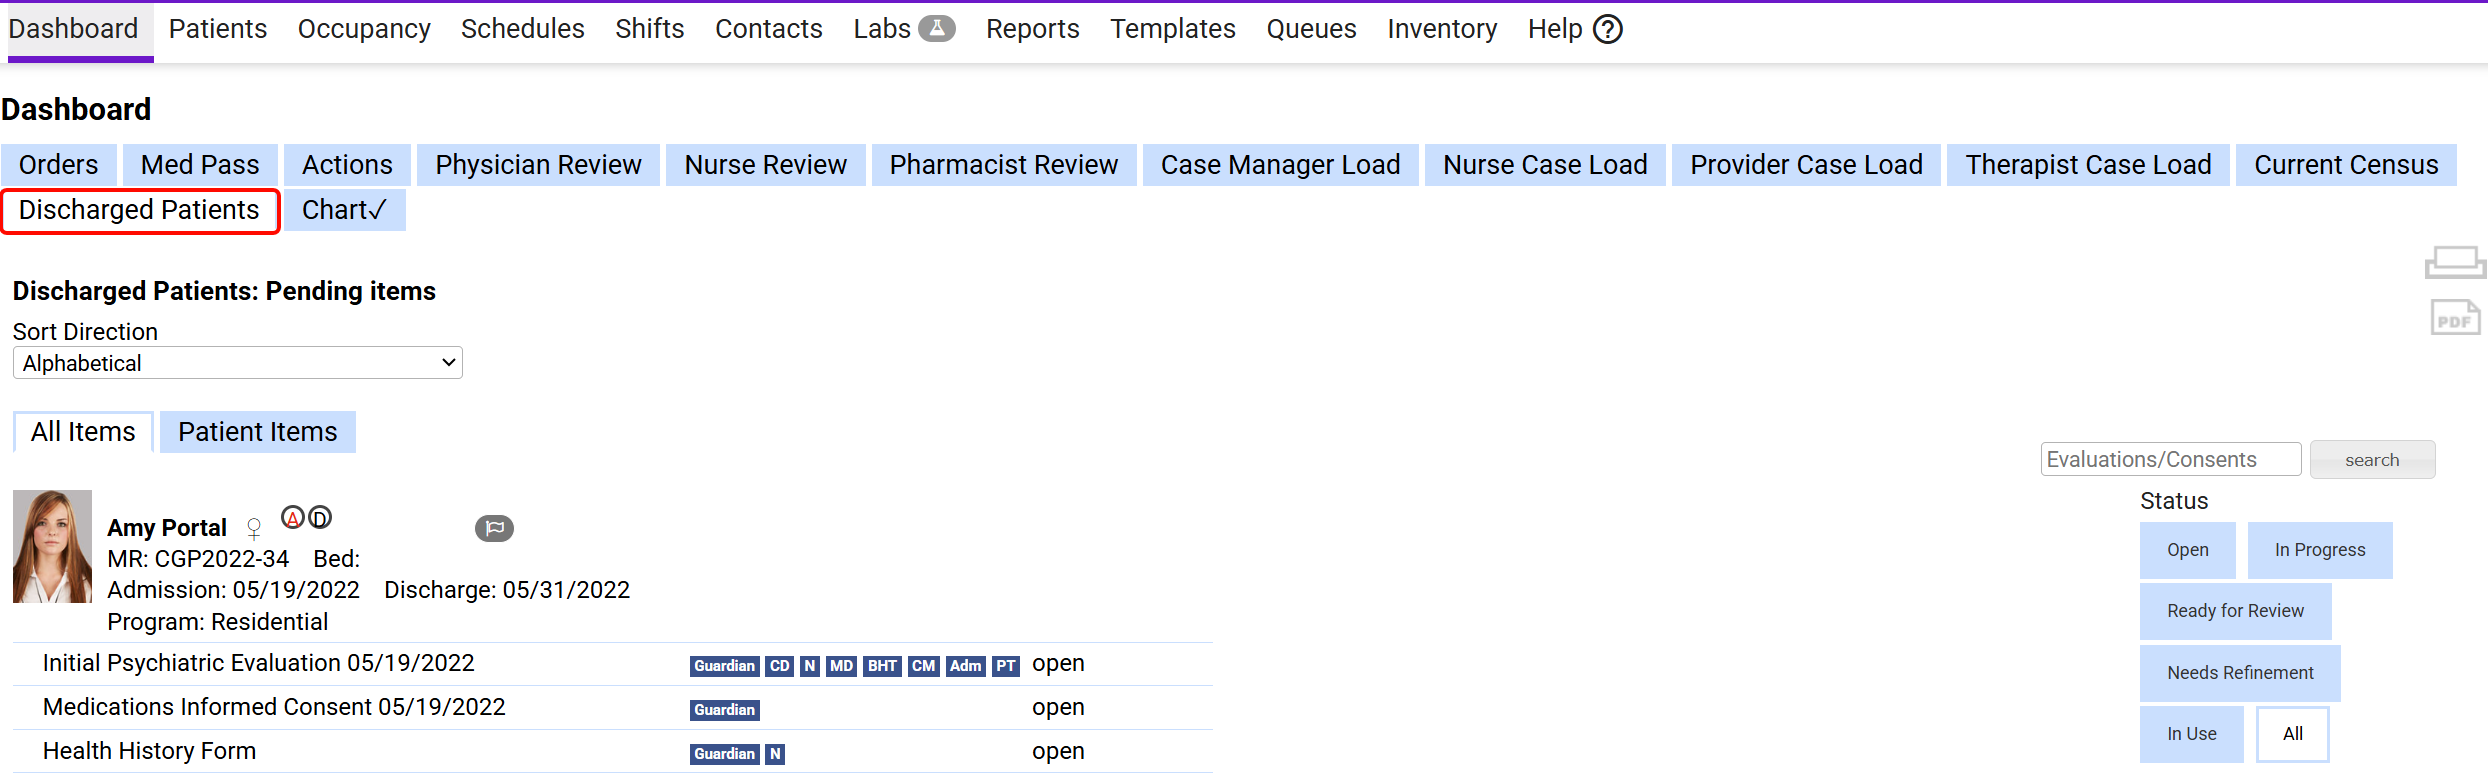
Task: Open the Labs flask icon
Action: click(x=937, y=28)
